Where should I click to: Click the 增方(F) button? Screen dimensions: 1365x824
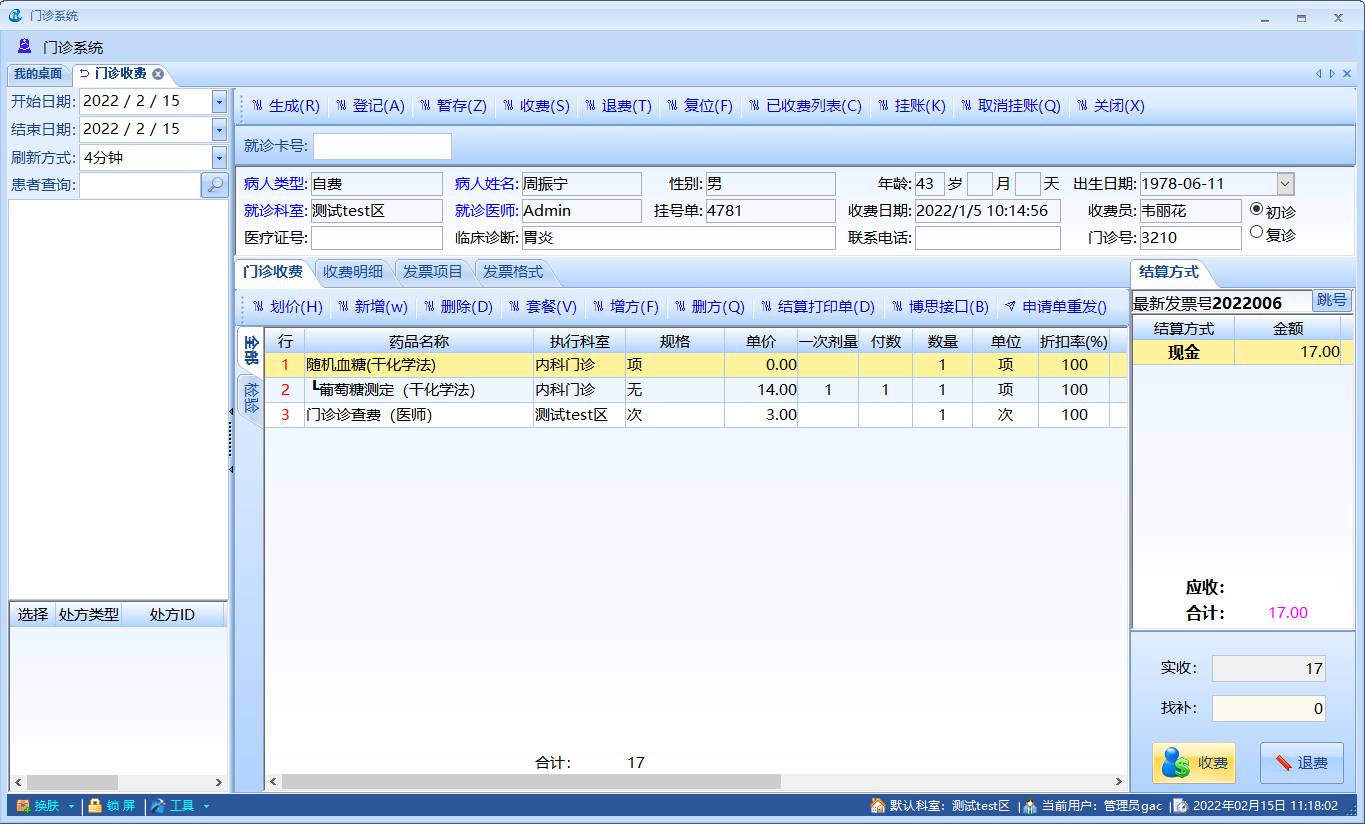coord(625,307)
